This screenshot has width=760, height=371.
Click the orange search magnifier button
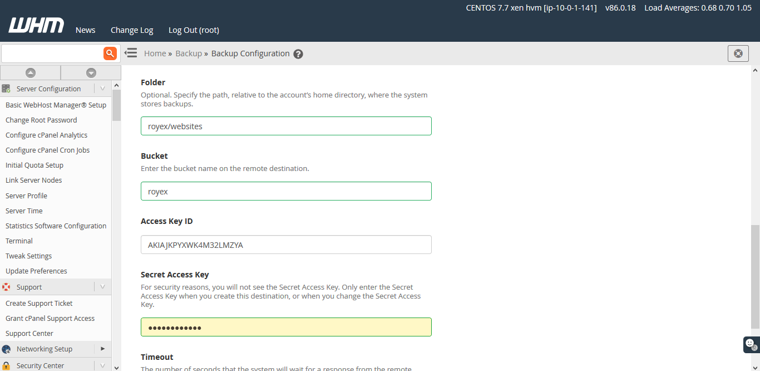[110, 53]
